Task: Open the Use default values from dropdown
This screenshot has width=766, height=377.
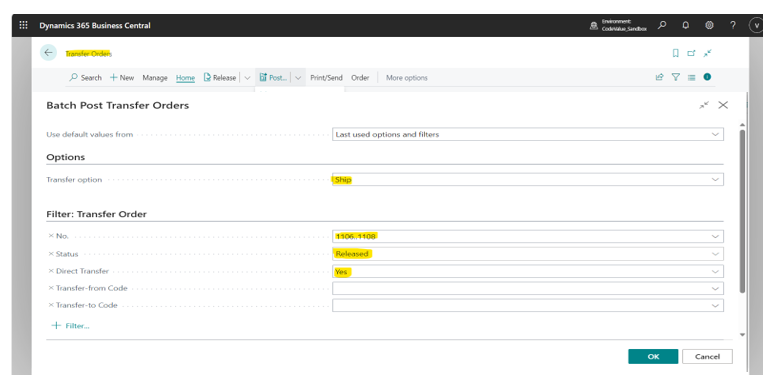Action: [x=528, y=134]
